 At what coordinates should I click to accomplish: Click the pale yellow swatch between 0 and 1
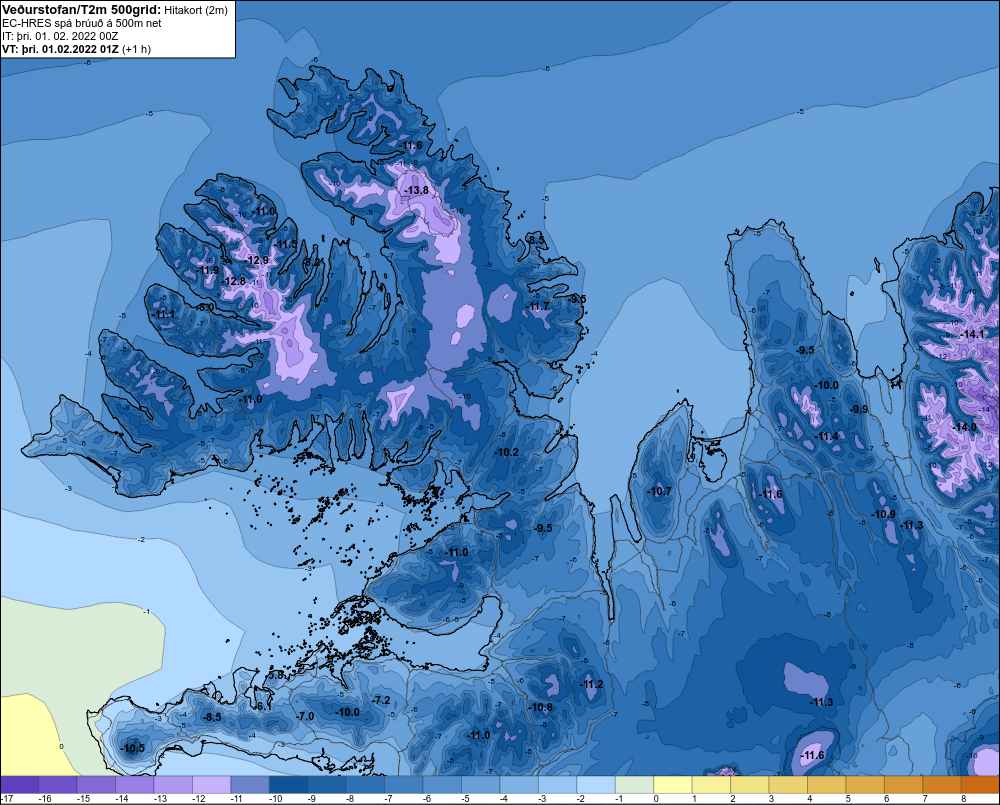coord(673,785)
